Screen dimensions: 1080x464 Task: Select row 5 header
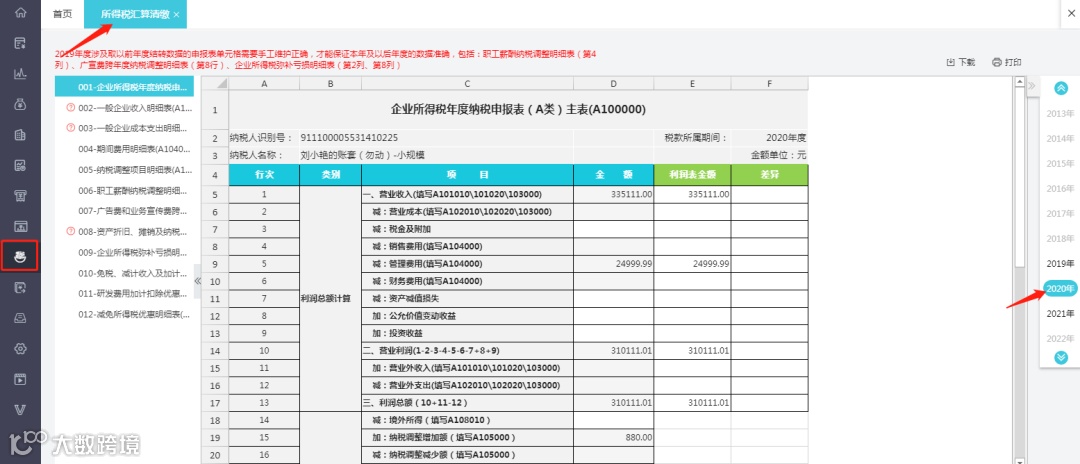[215, 194]
